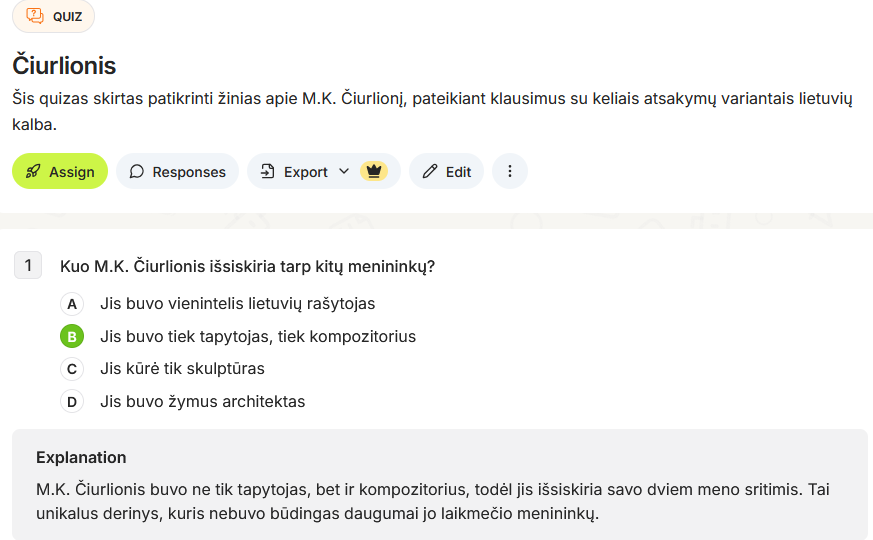Expand the Export dropdown chevron
Viewport: 873px width, 540px height.
[344, 172]
